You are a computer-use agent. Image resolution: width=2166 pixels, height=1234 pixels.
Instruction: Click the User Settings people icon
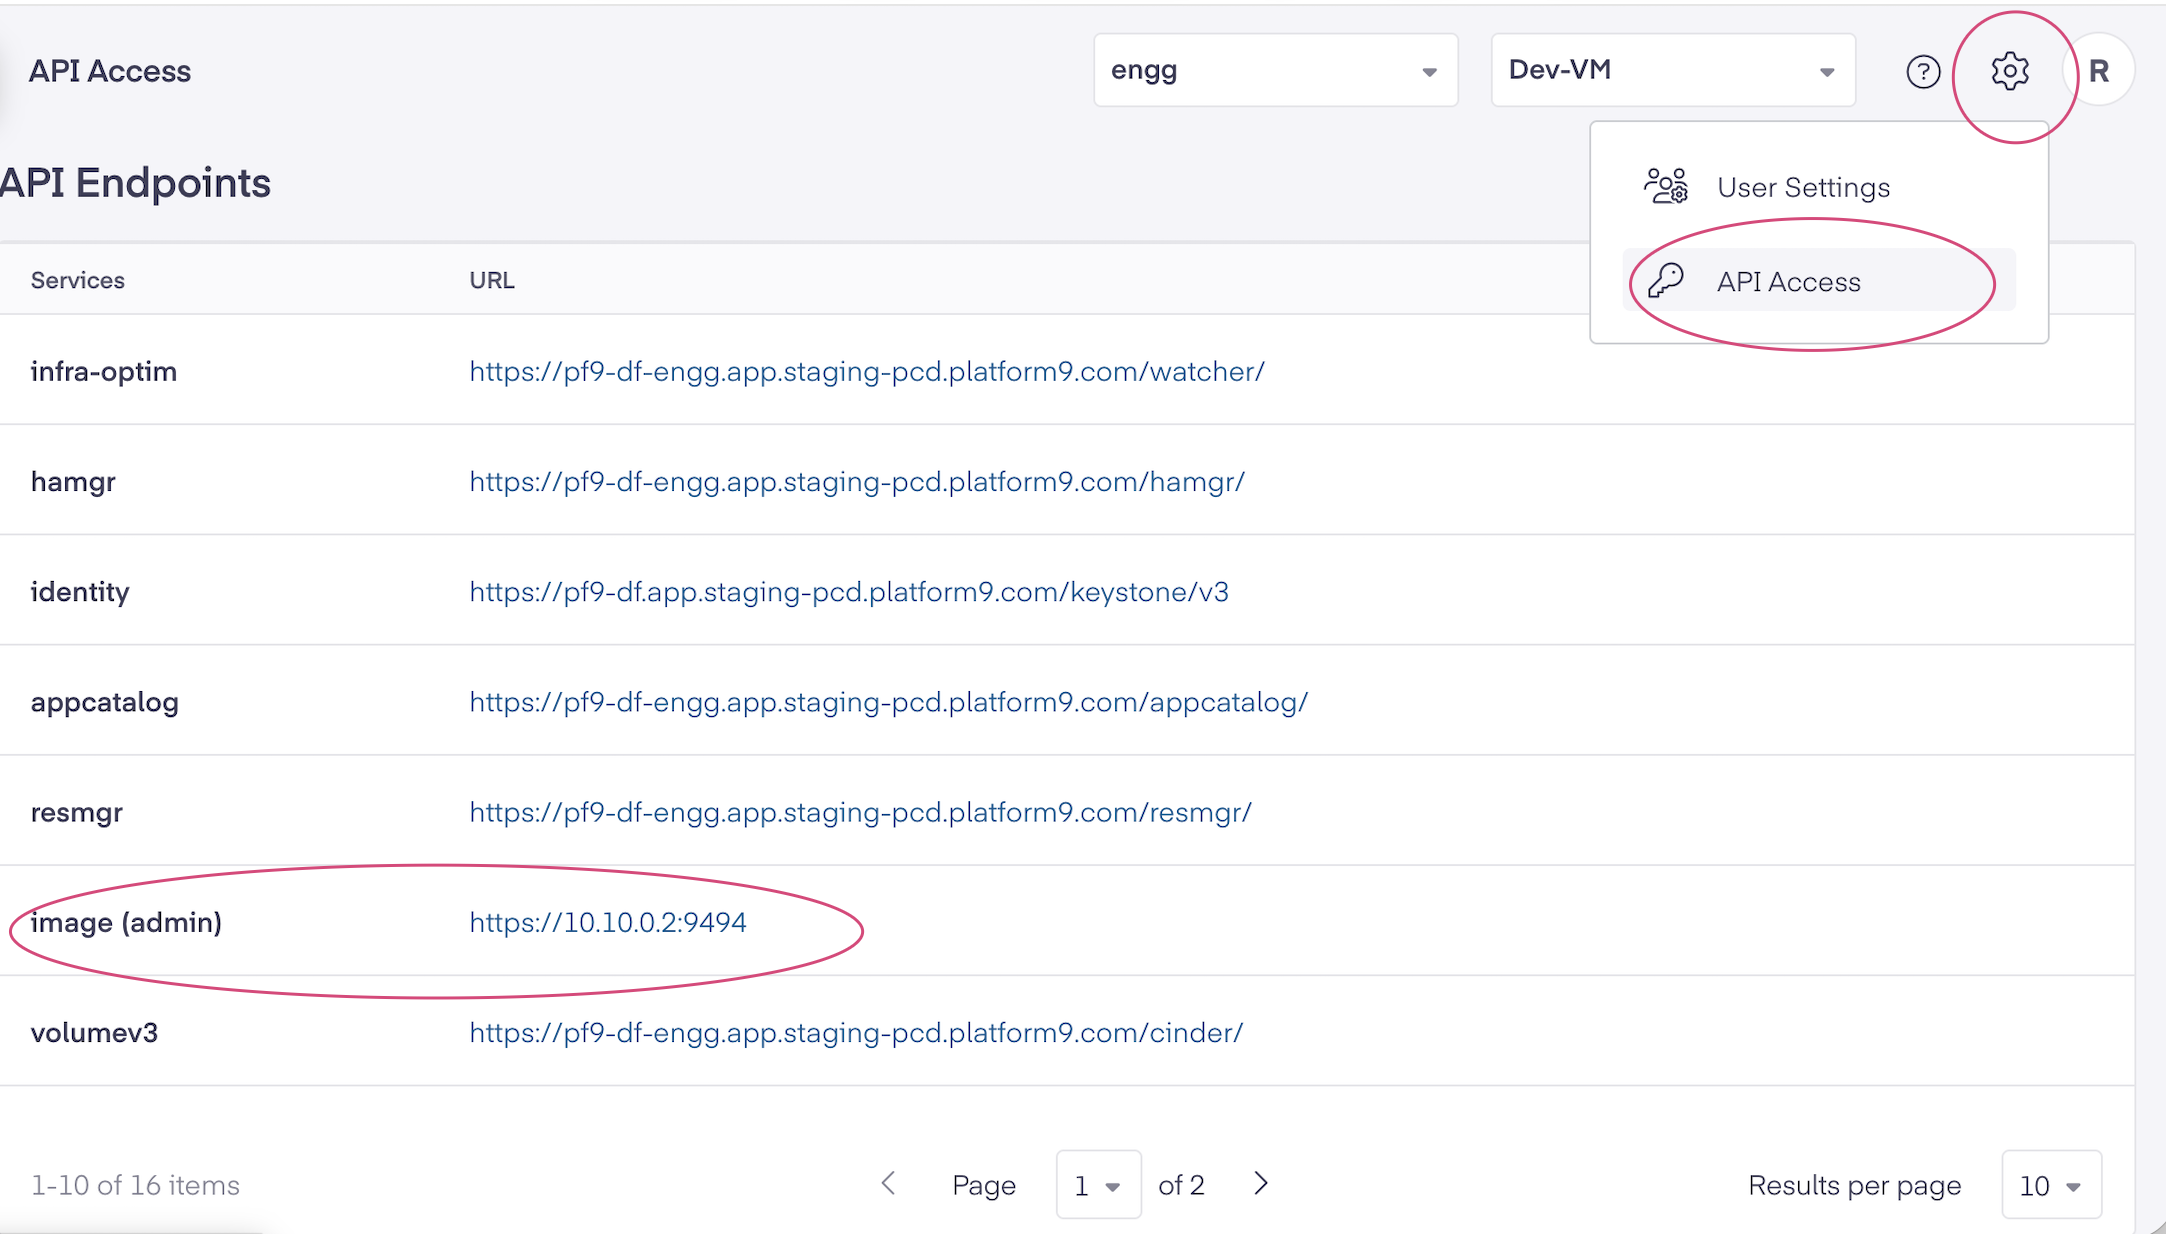1666,186
